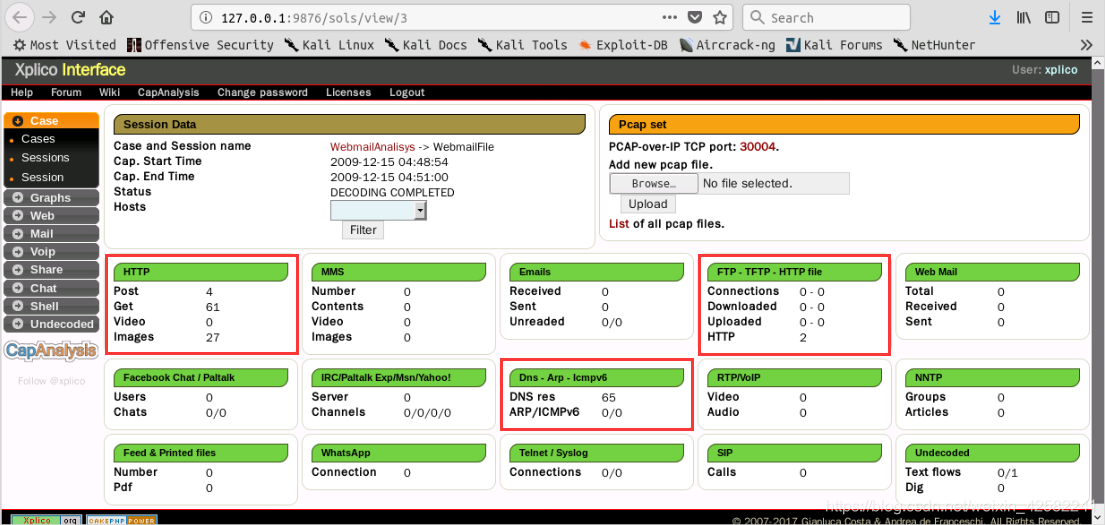This screenshot has height=525, width=1105.
Task: Click the site information icon in URL bar
Action: (207, 18)
